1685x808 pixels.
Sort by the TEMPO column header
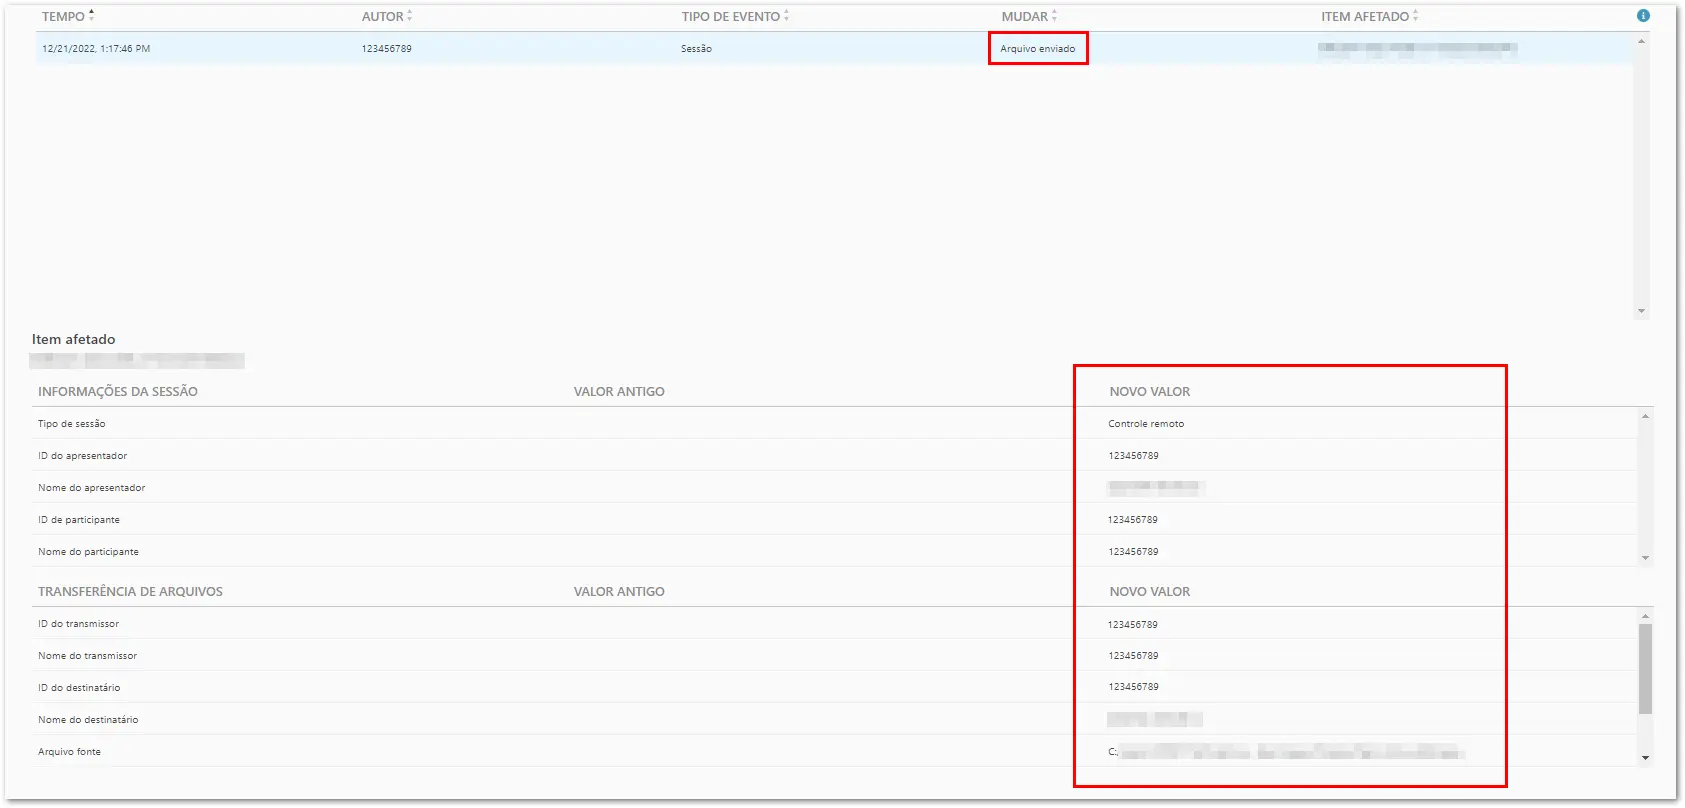pos(68,16)
